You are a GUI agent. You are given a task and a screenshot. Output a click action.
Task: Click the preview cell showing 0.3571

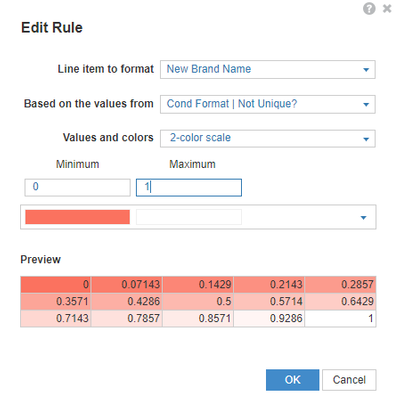click(x=56, y=301)
